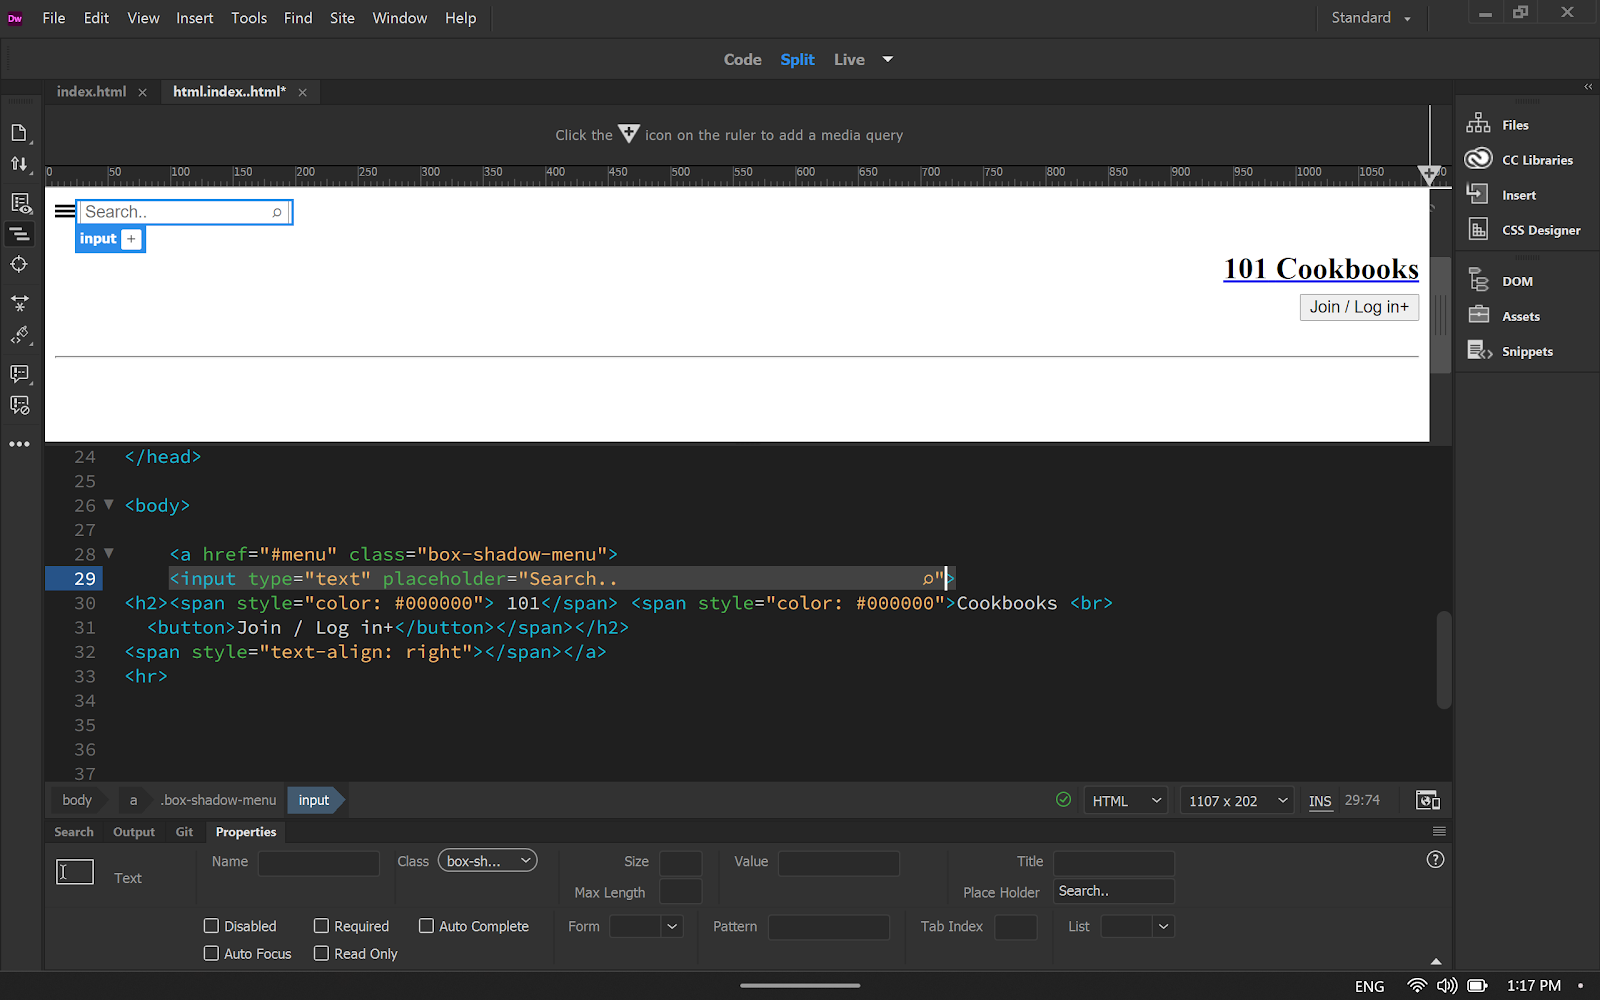Open the DOM panel icon
1600x1000 pixels.
point(1478,280)
